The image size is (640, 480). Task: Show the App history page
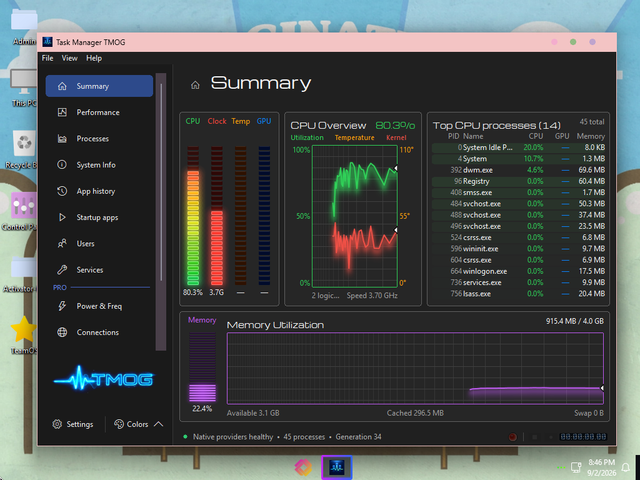(99, 191)
